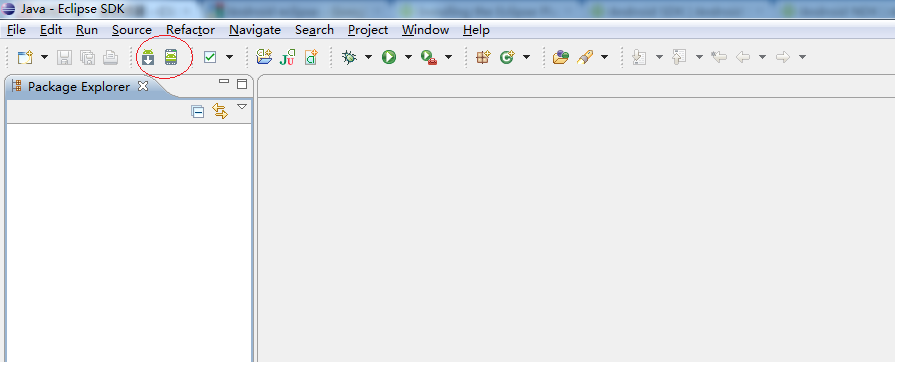Open the Forward history dropdown
The image size is (897, 374).
pos(802,57)
